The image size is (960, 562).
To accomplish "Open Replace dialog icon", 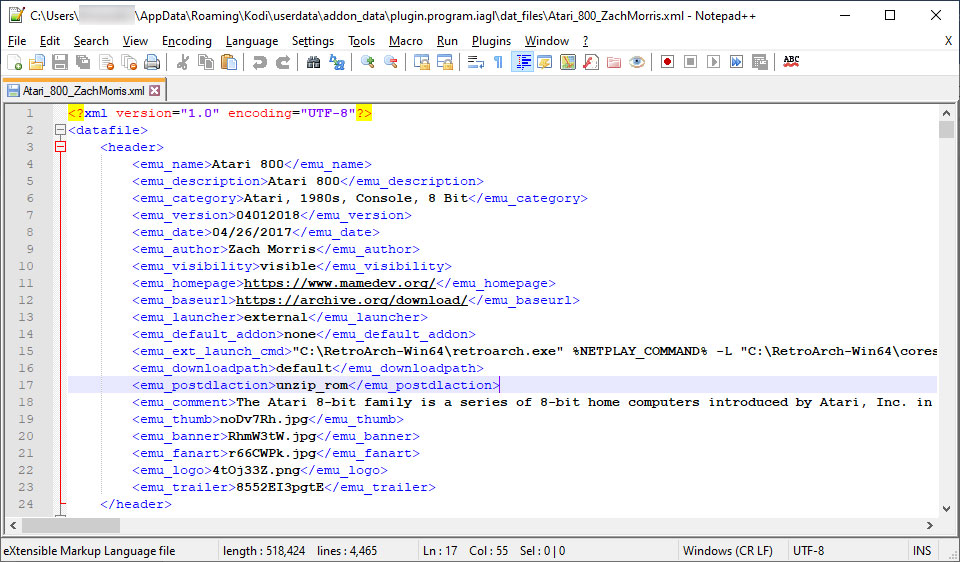I will tap(337, 62).
